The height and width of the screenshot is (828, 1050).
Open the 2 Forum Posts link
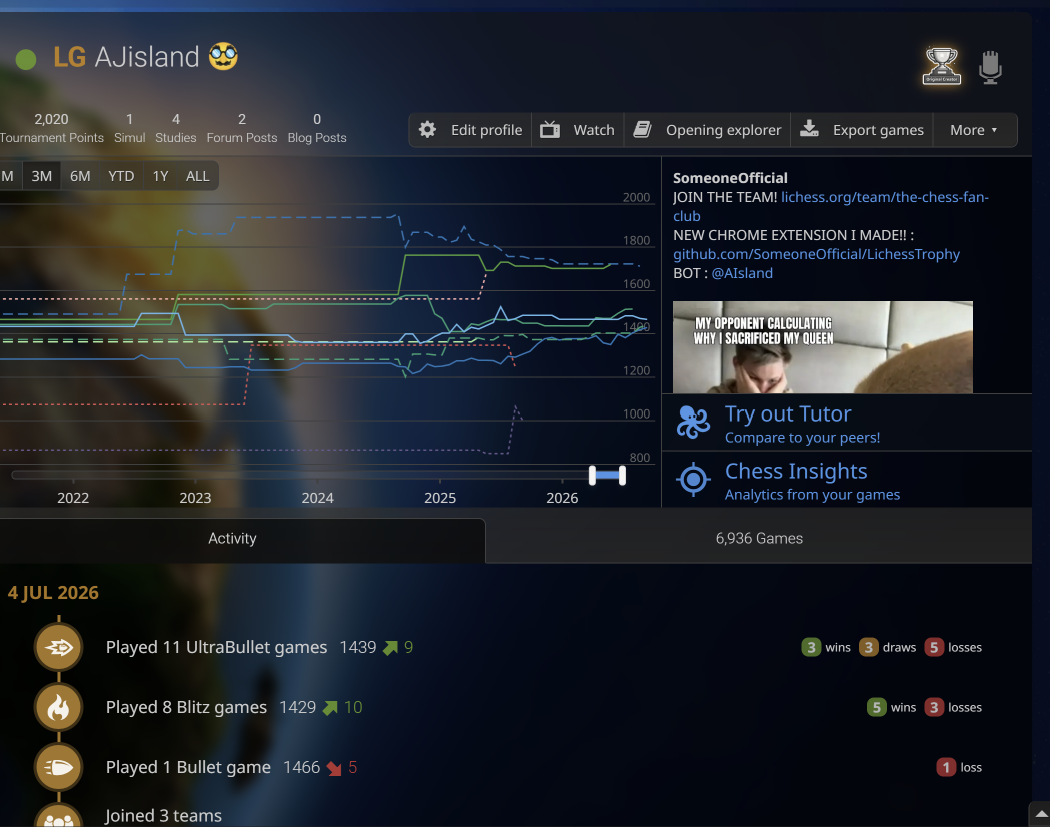(x=242, y=128)
